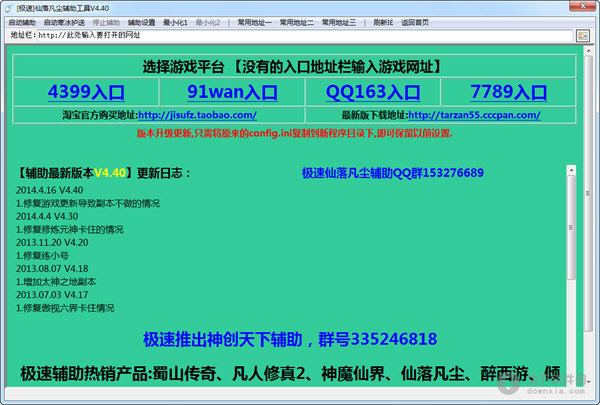Click the 启动辅助 menu item
The width and height of the screenshot is (600, 405).
[x=22, y=23]
